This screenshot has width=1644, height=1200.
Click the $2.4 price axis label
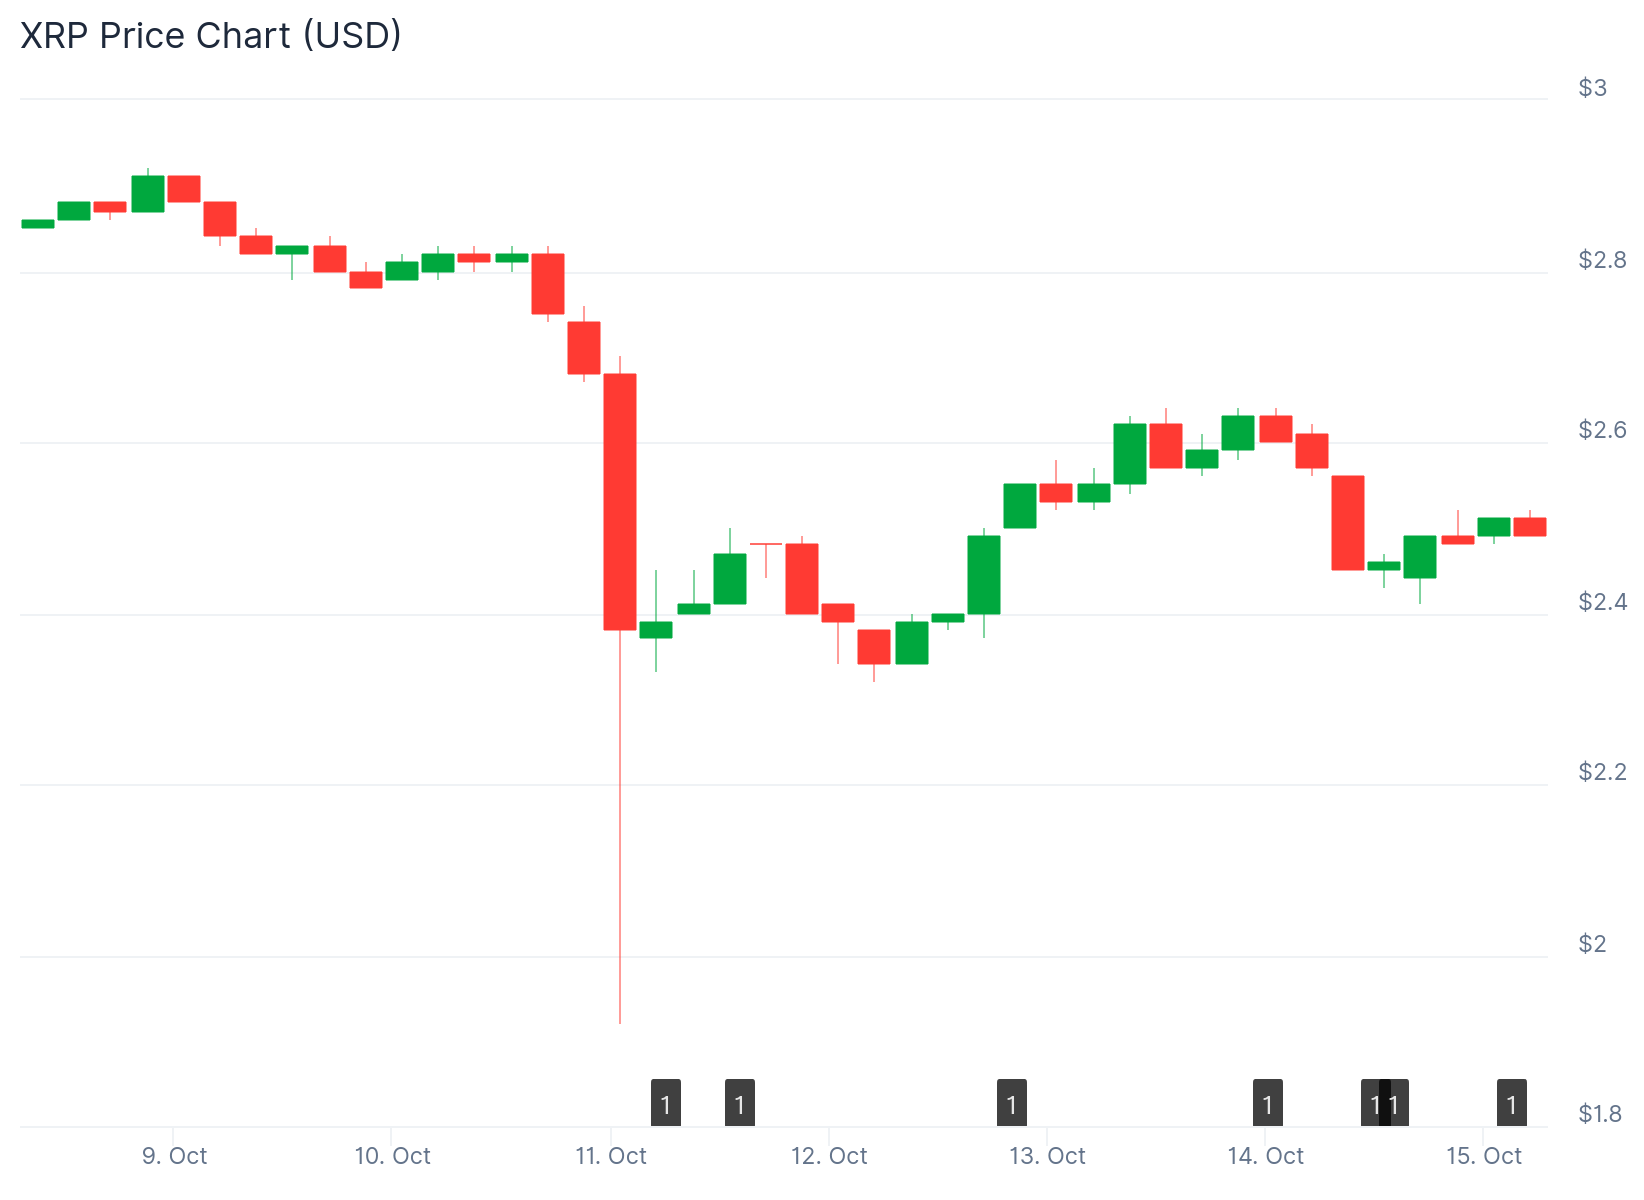point(1603,602)
